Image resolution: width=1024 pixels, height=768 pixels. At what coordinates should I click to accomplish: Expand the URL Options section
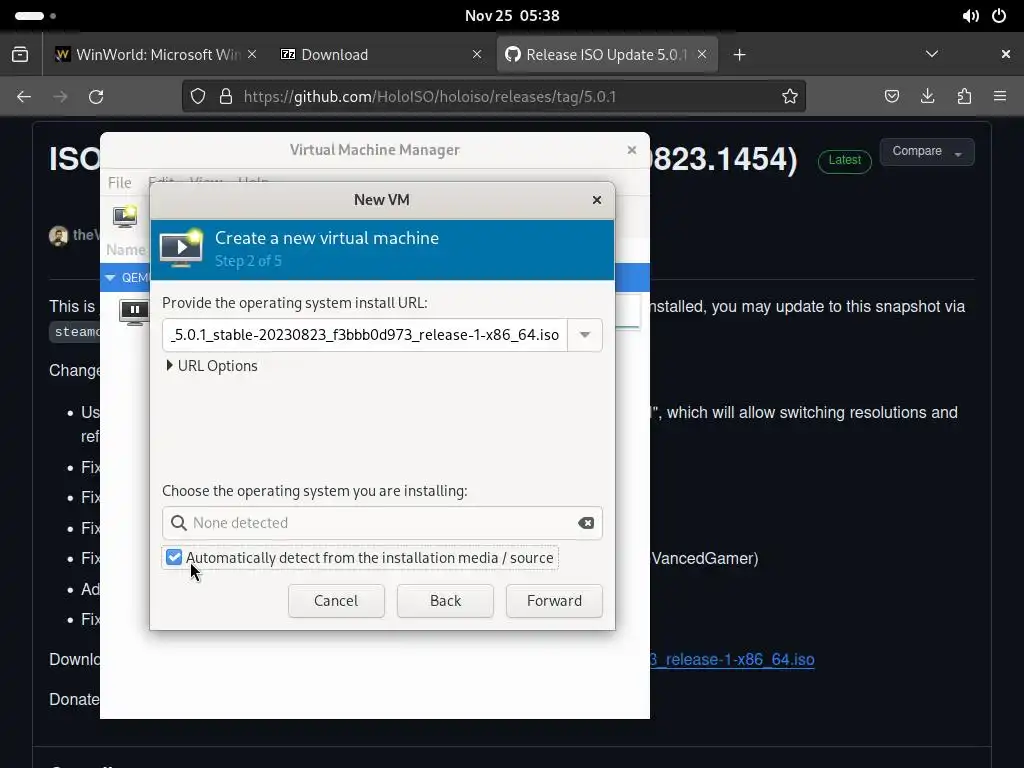click(212, 366)
